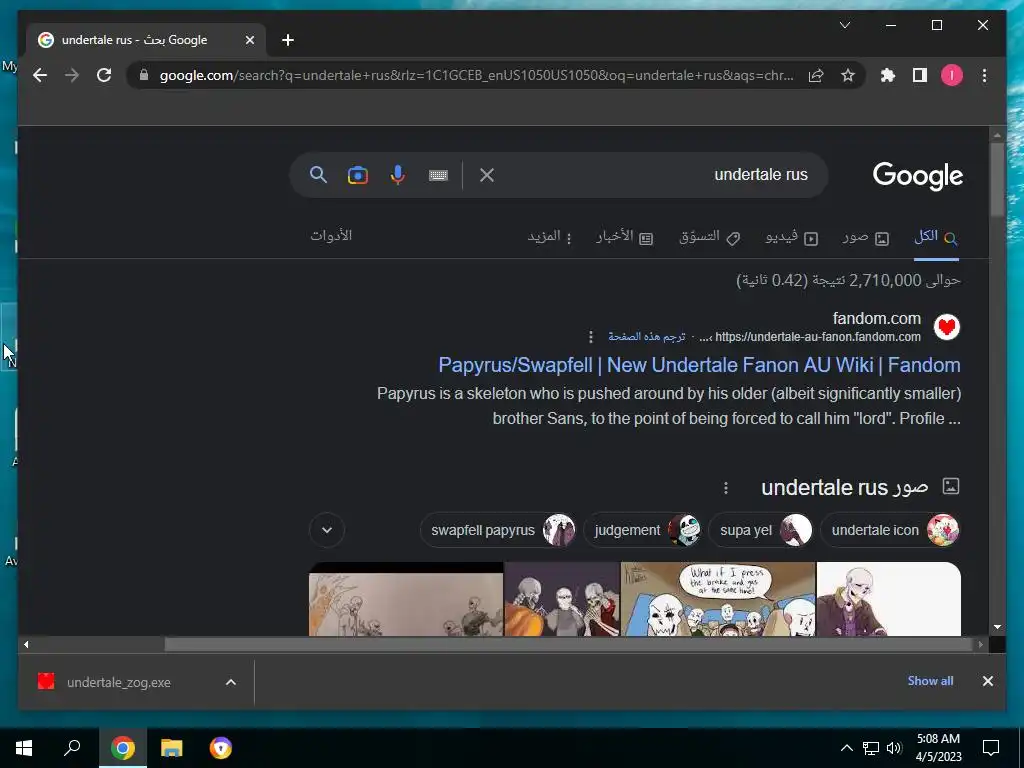The image size is (1024, 768).
Task: Select the 'judgement' image chip
Action: pos(642,530)
